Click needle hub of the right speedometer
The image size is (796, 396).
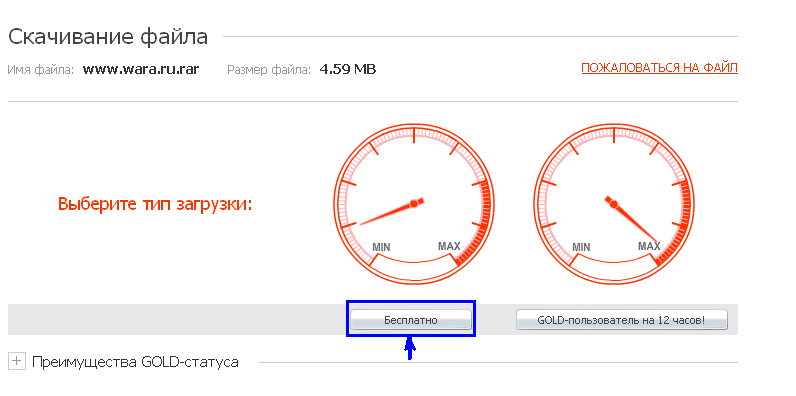coord(614,204)
